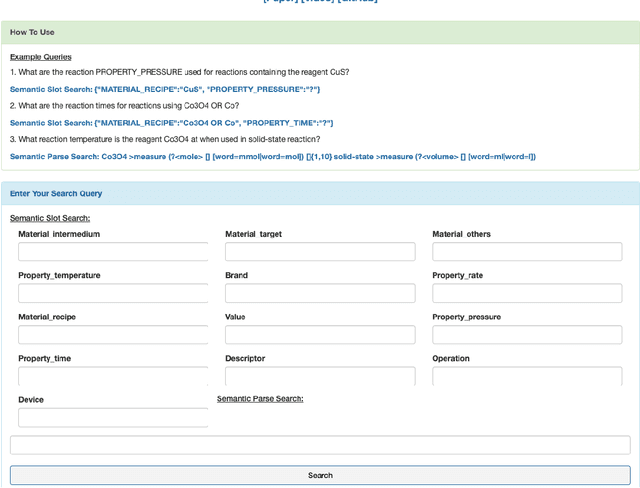Screen dimensions: 640x488
Task: Select the Co3O4 OR Co PROPERTY_TIME example
Action: 172,123
